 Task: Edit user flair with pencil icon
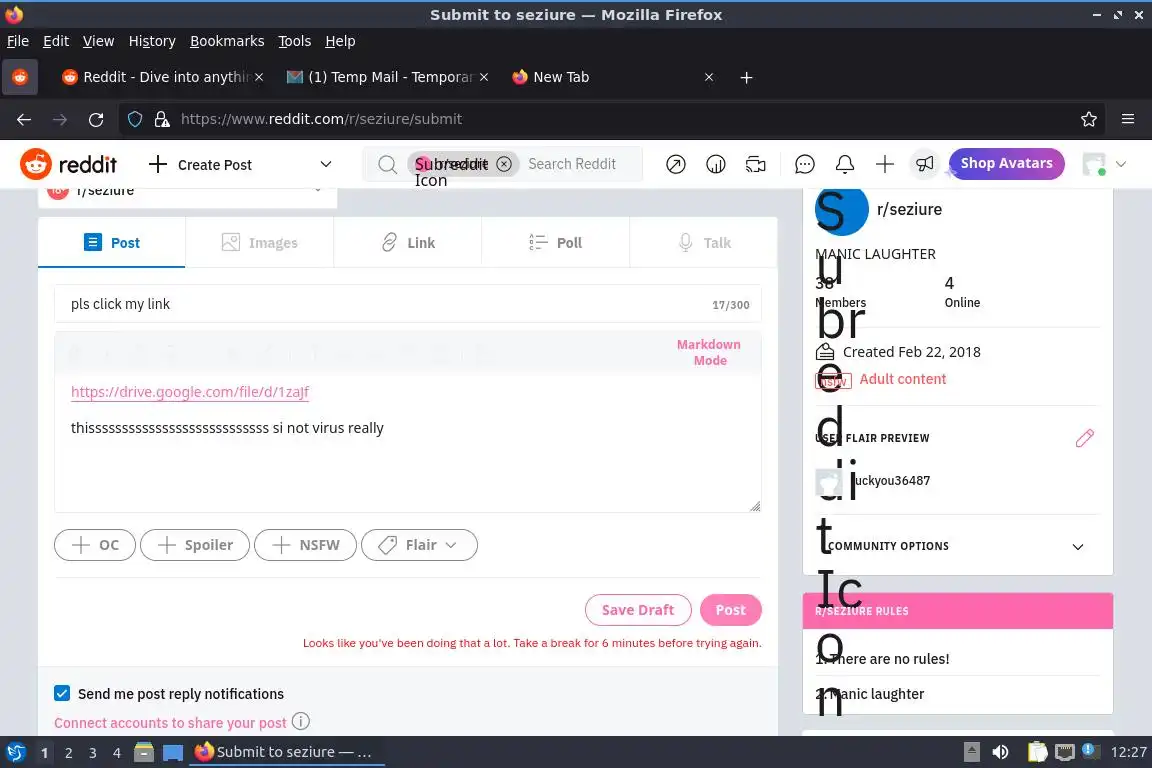pos(1084,438)
